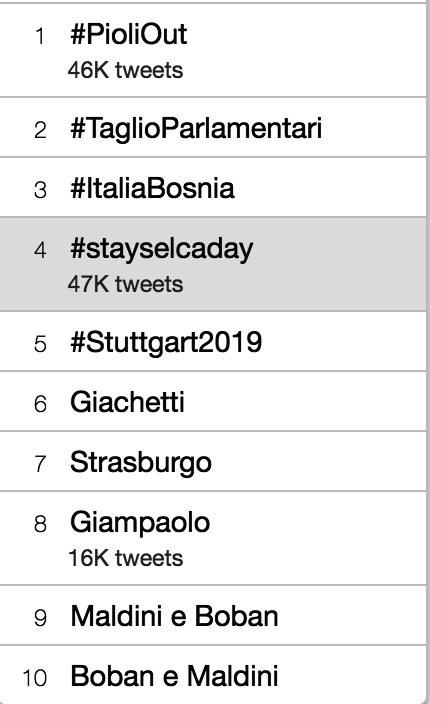This screenshot has height=704, width=430.
Task: Select the #TaglioParlamentari trend
Action: 196,128
